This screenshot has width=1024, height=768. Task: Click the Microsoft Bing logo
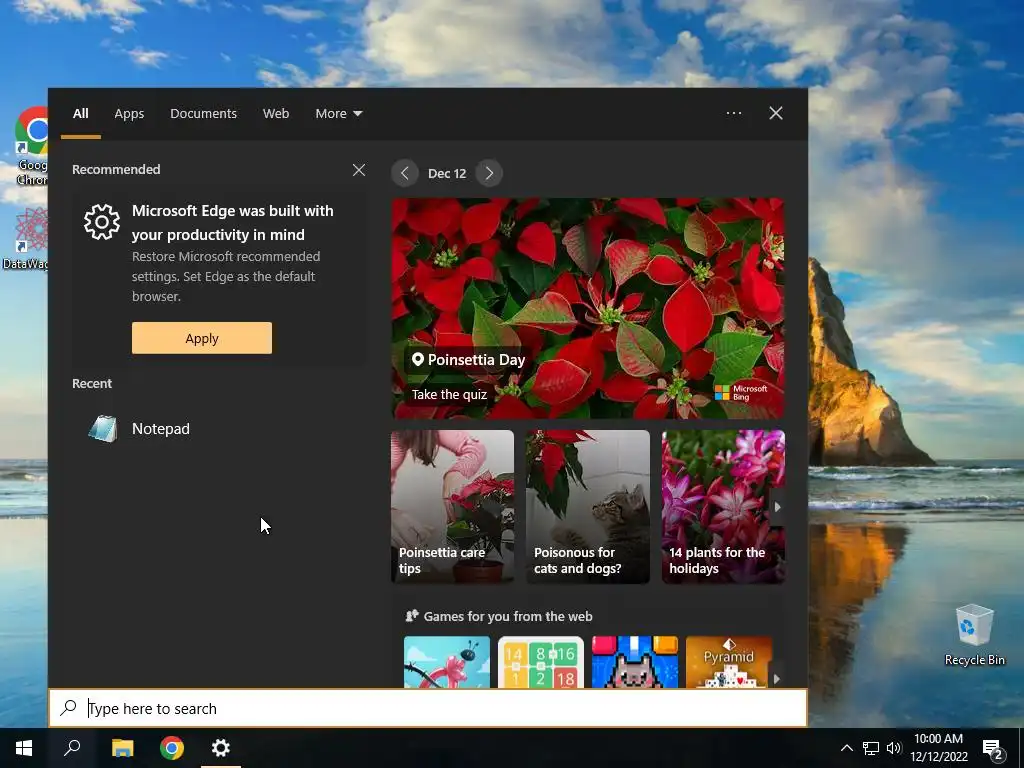(741, 392)
